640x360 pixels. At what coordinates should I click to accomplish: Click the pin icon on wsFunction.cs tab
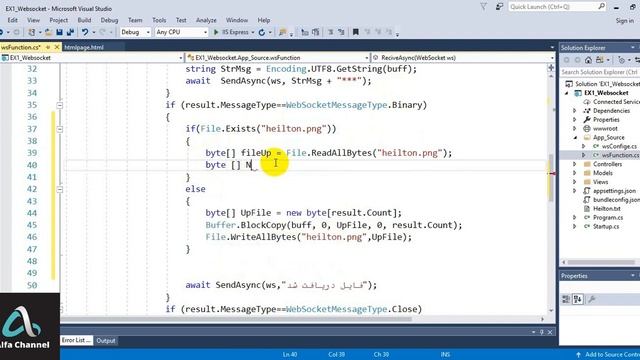(48, 47)
